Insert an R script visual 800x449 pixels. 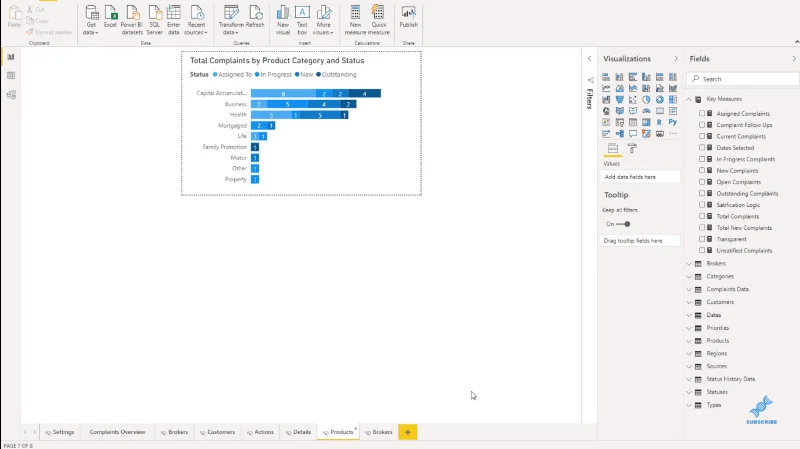pyautogui.click(x=660, y=122)
